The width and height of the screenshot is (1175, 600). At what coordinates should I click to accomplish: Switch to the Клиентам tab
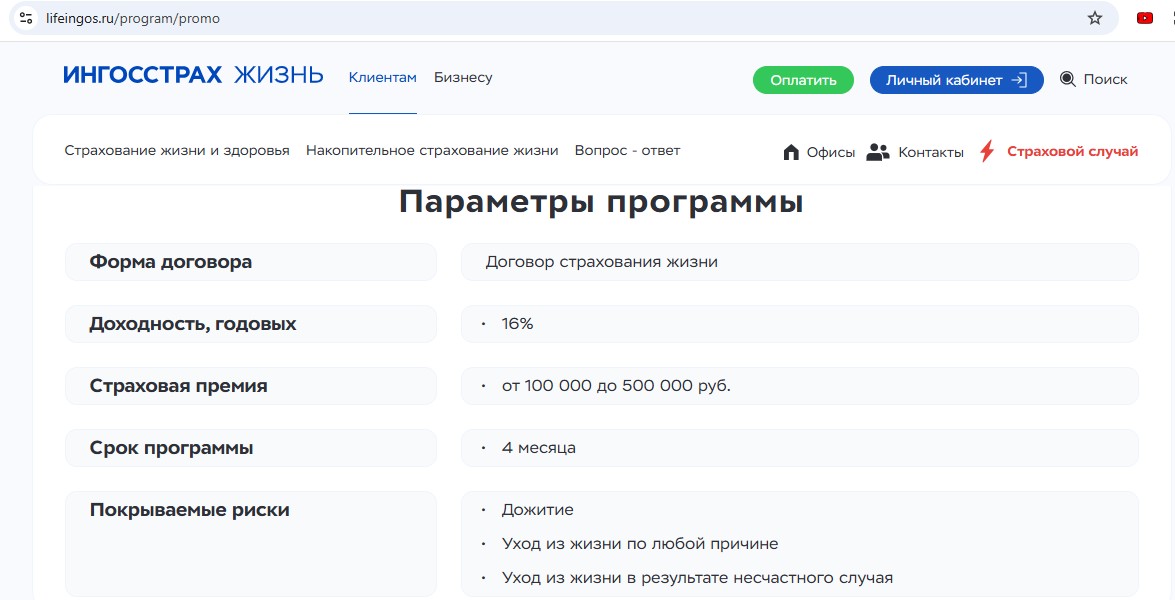pyautogui.click(x=382, y=78)
